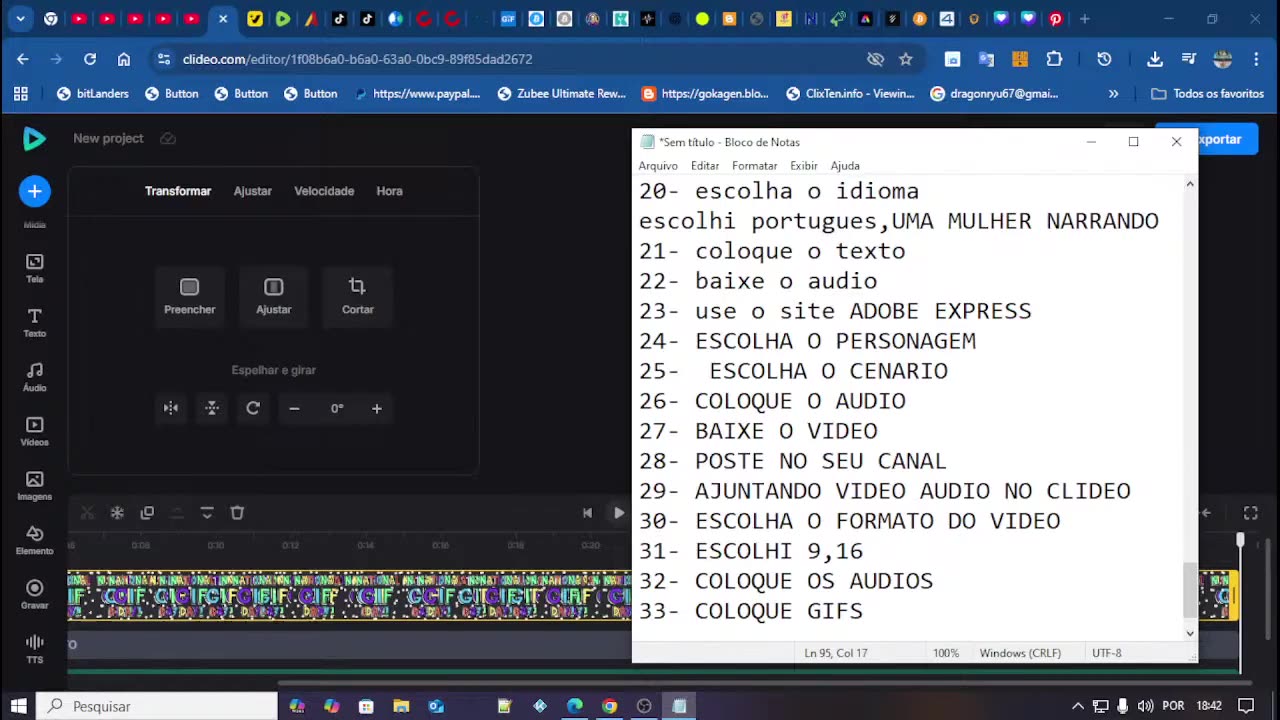The width and height of the screenshot is (1280, 720).
Task: Click line '33- COLOQUE GIFS' in Notepad
Action: pos(751,611)
